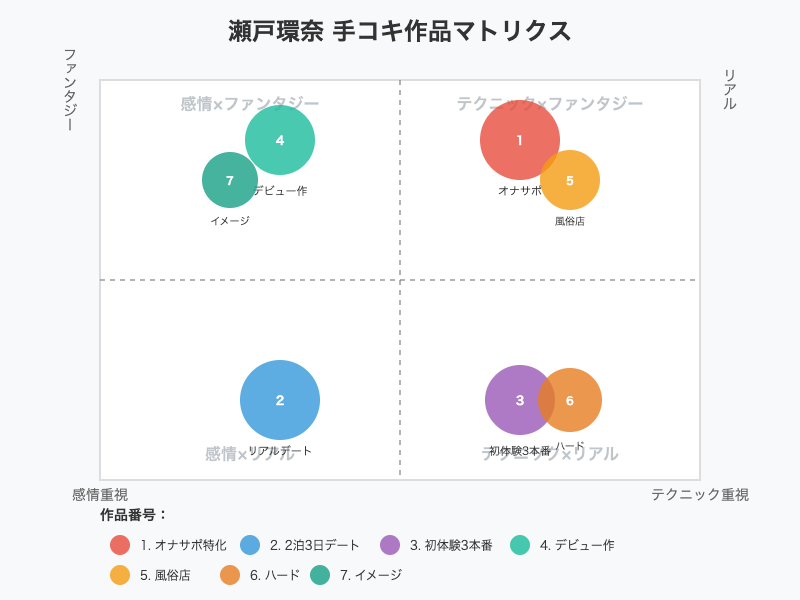The height and width of the screenshot is (600, 800).
Task: Click the blue legend swatch for 2泊3日デート
Action: click(250, 545)
